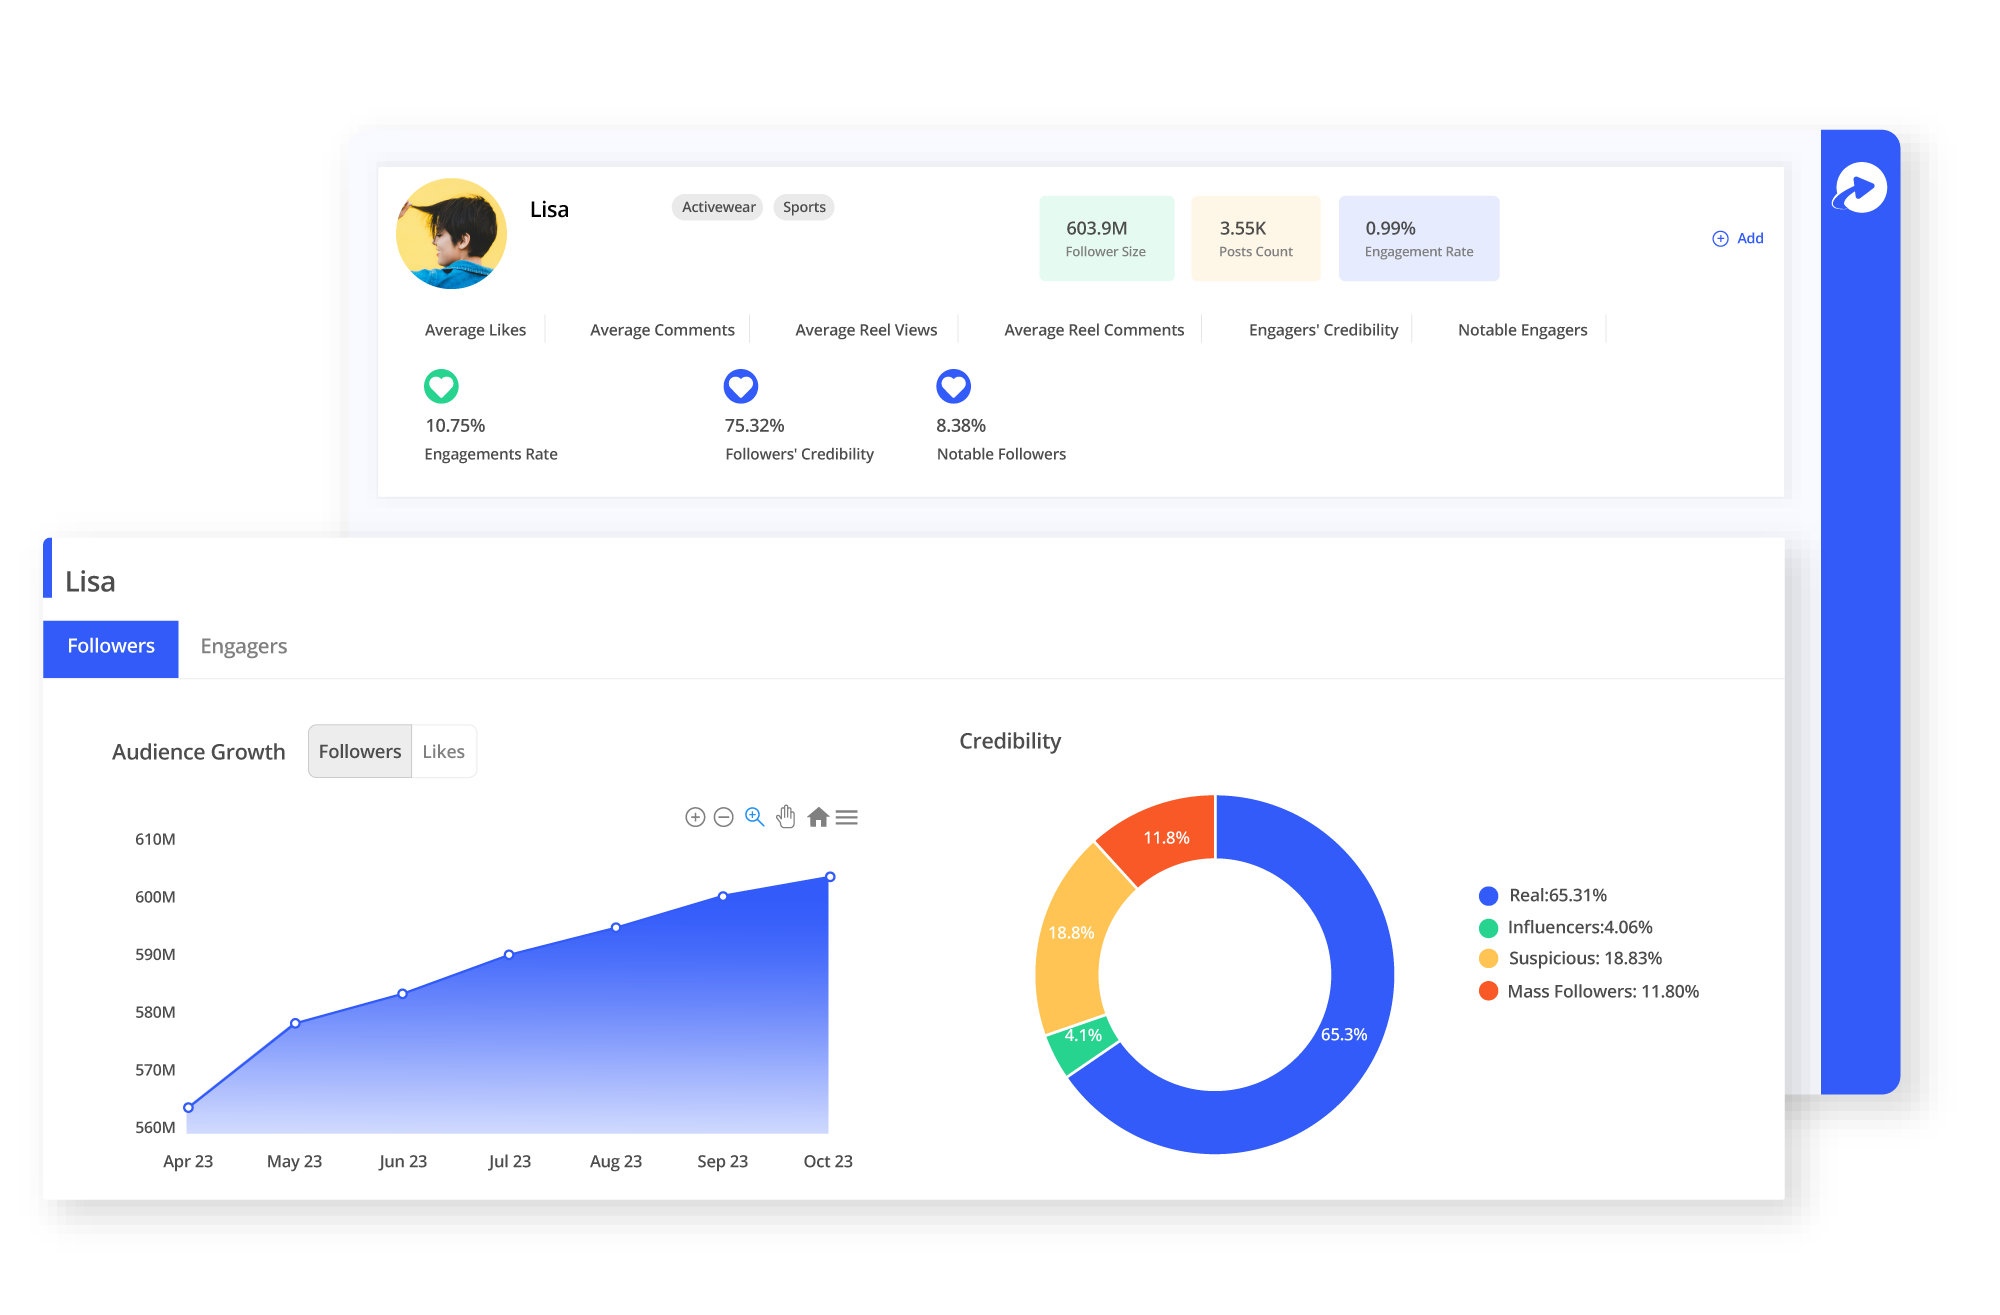Click the green heart Engagements Rate icon

[441, 386]
